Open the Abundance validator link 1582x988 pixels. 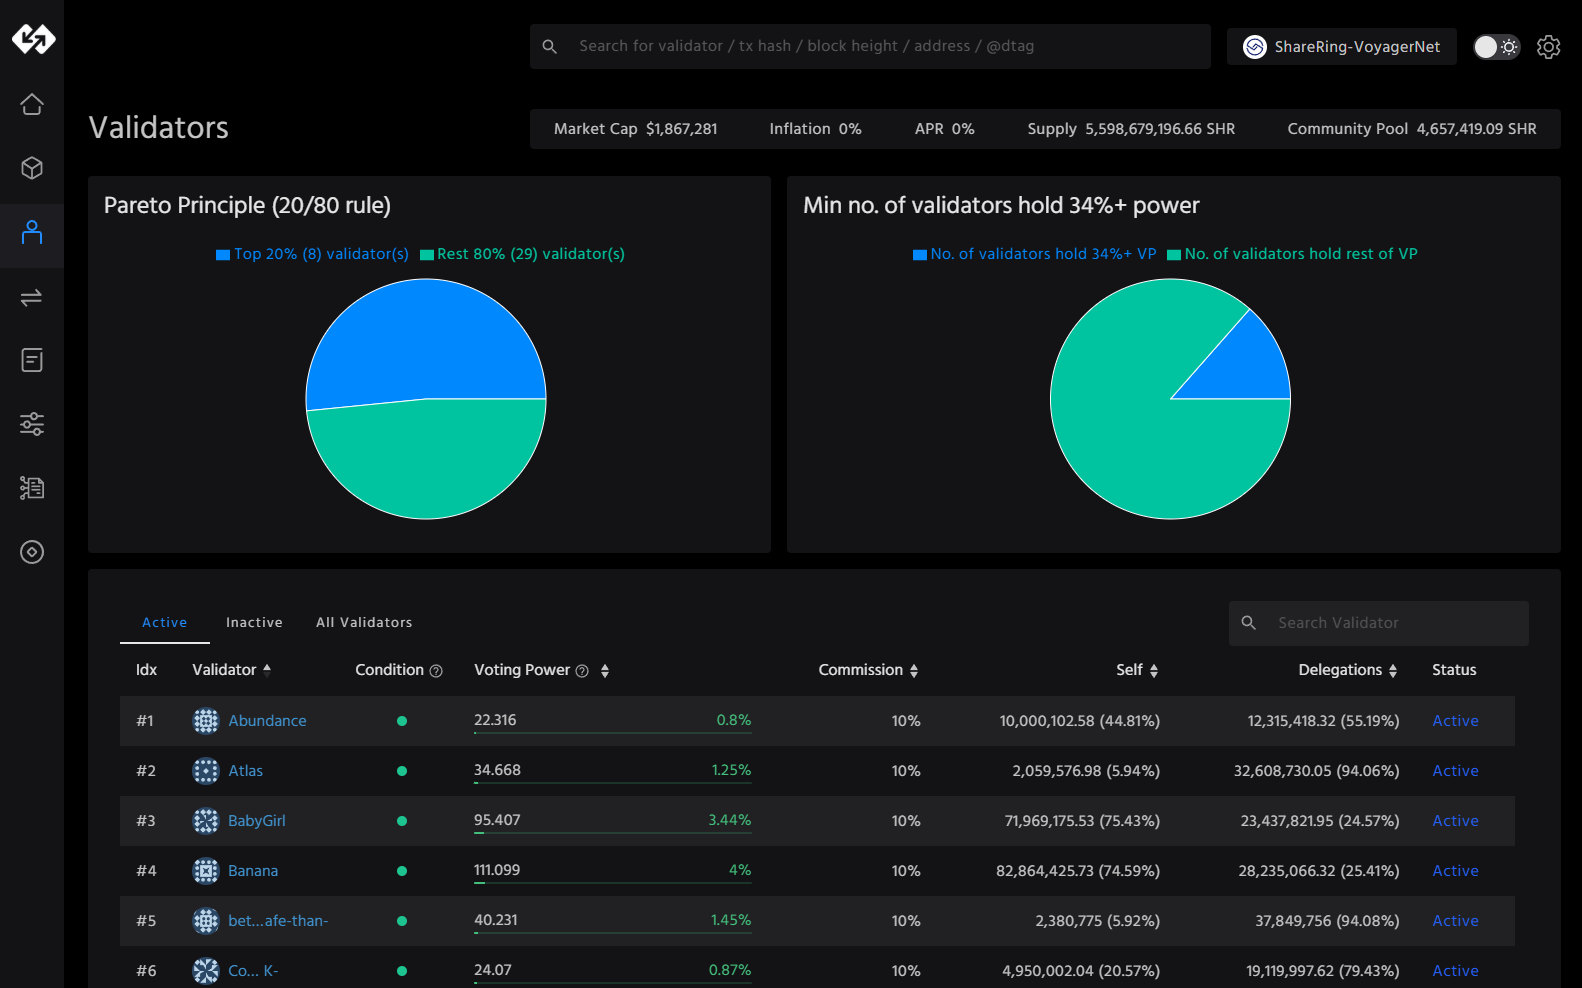(267, 721)
